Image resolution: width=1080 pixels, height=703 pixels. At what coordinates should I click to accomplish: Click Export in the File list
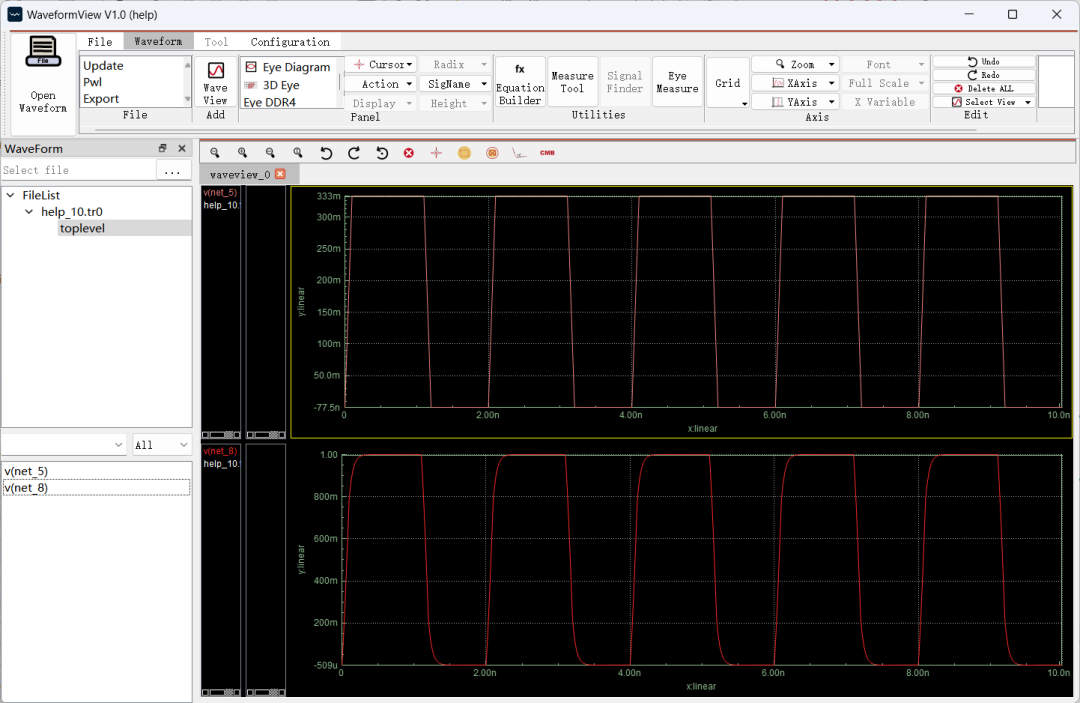pyautogui.click(x=101, y=98)
